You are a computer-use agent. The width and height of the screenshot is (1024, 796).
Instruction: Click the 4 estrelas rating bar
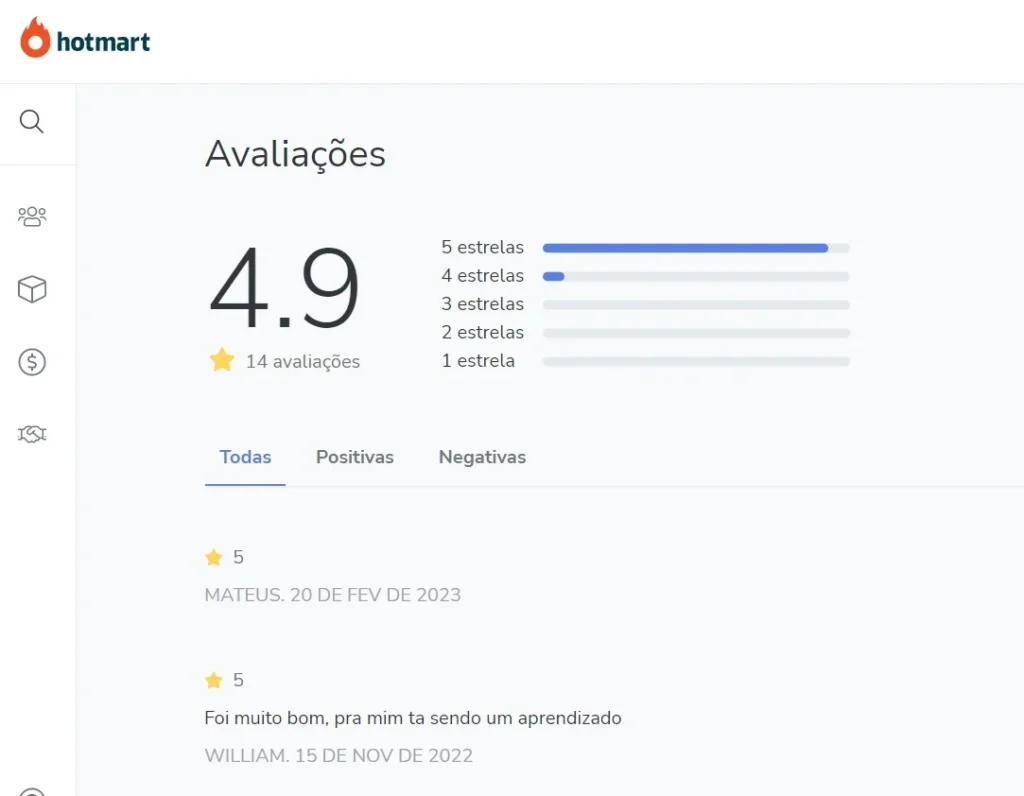tap(696, 276)
